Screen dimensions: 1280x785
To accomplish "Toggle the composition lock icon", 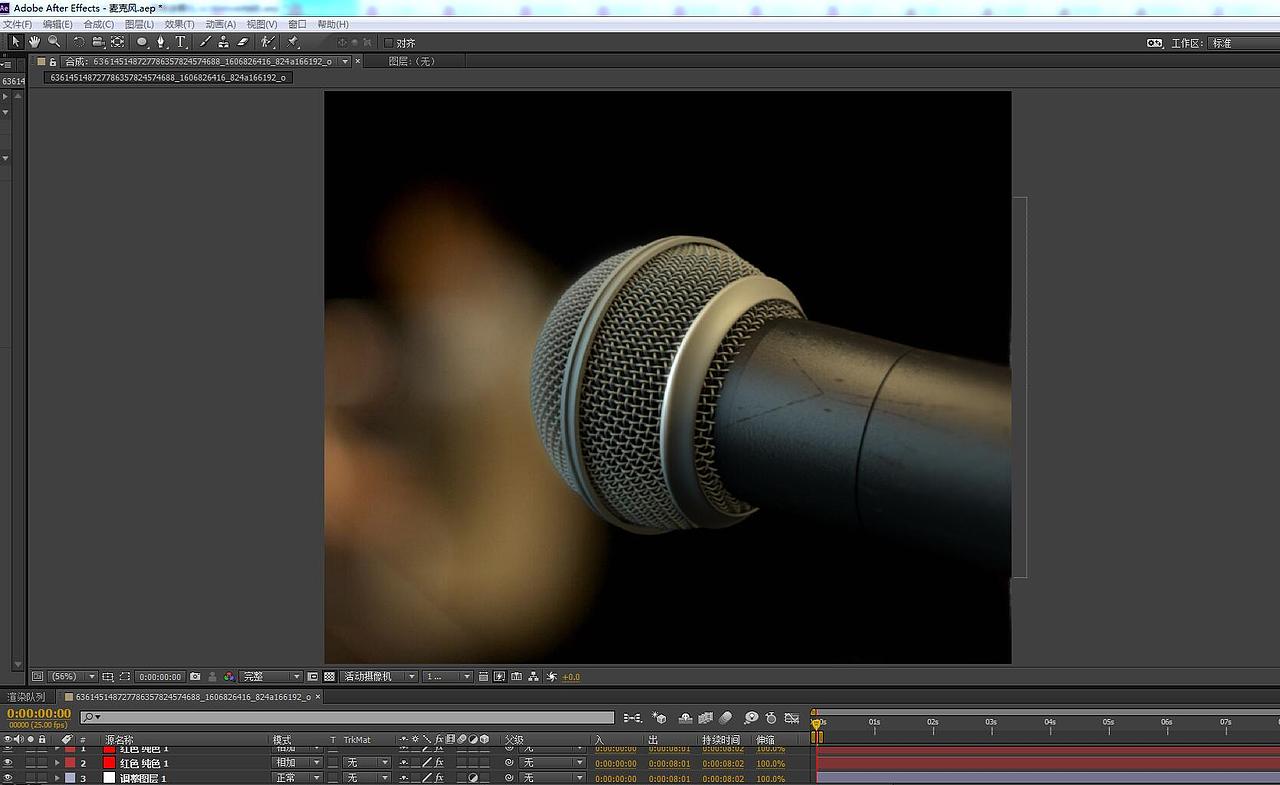I will click(x=53, y=62).
